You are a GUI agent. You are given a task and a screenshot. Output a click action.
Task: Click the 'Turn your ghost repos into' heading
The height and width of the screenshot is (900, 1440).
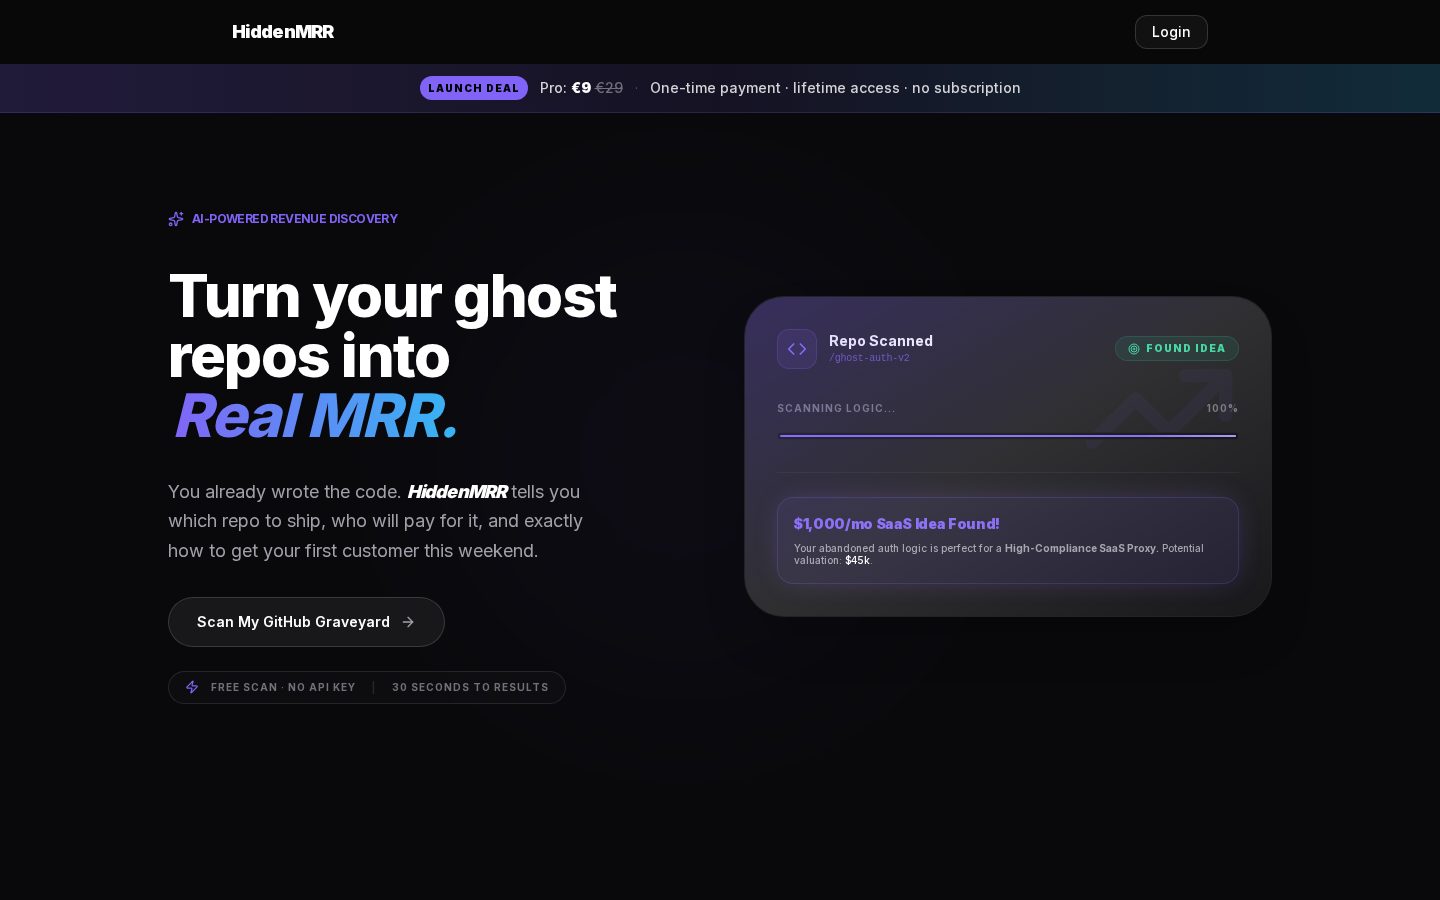tap(392, 326)
